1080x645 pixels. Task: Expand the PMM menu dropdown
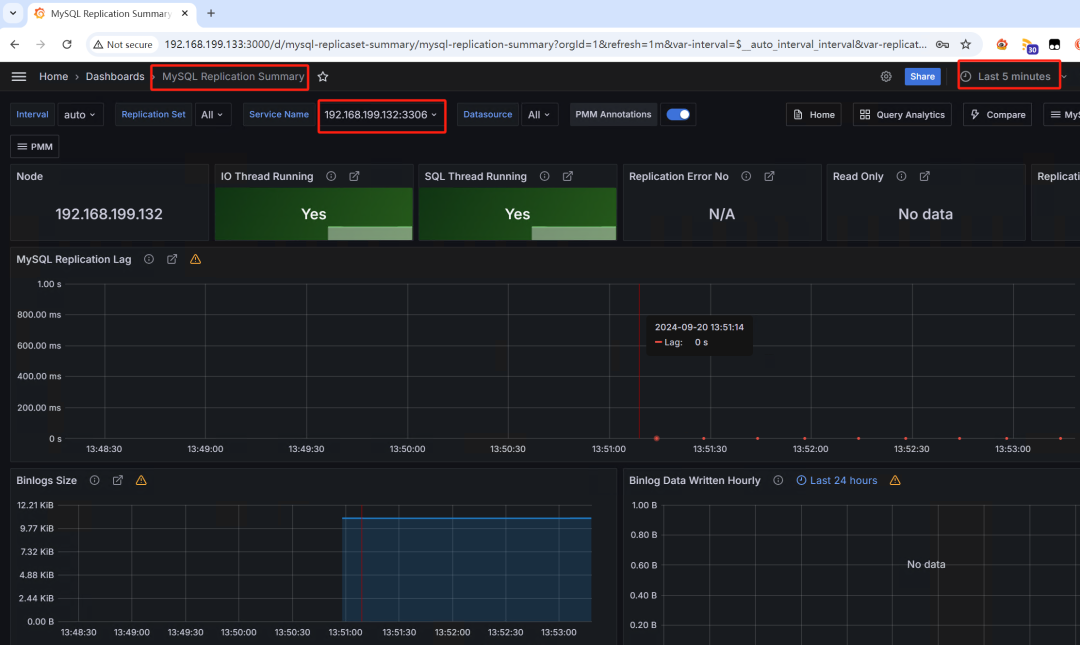pos(34,147)
